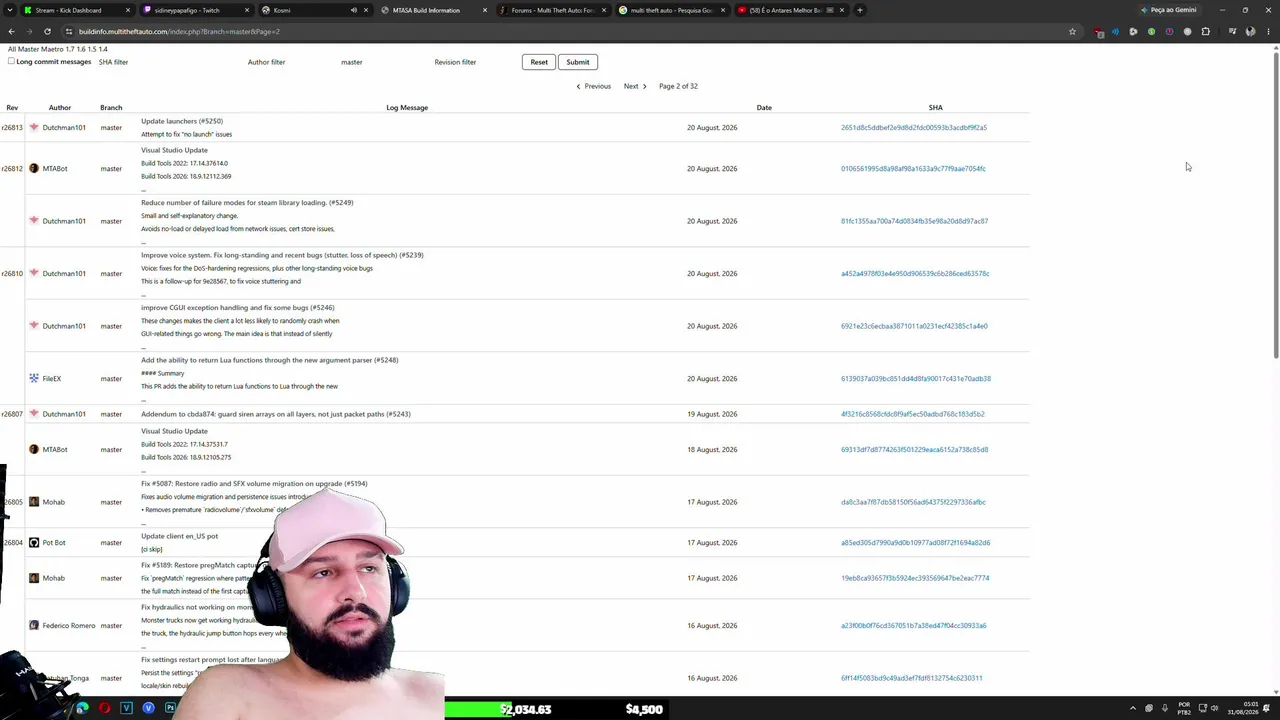
Task: Click the FileEX author avatar
Action: (x=34, y=378)
